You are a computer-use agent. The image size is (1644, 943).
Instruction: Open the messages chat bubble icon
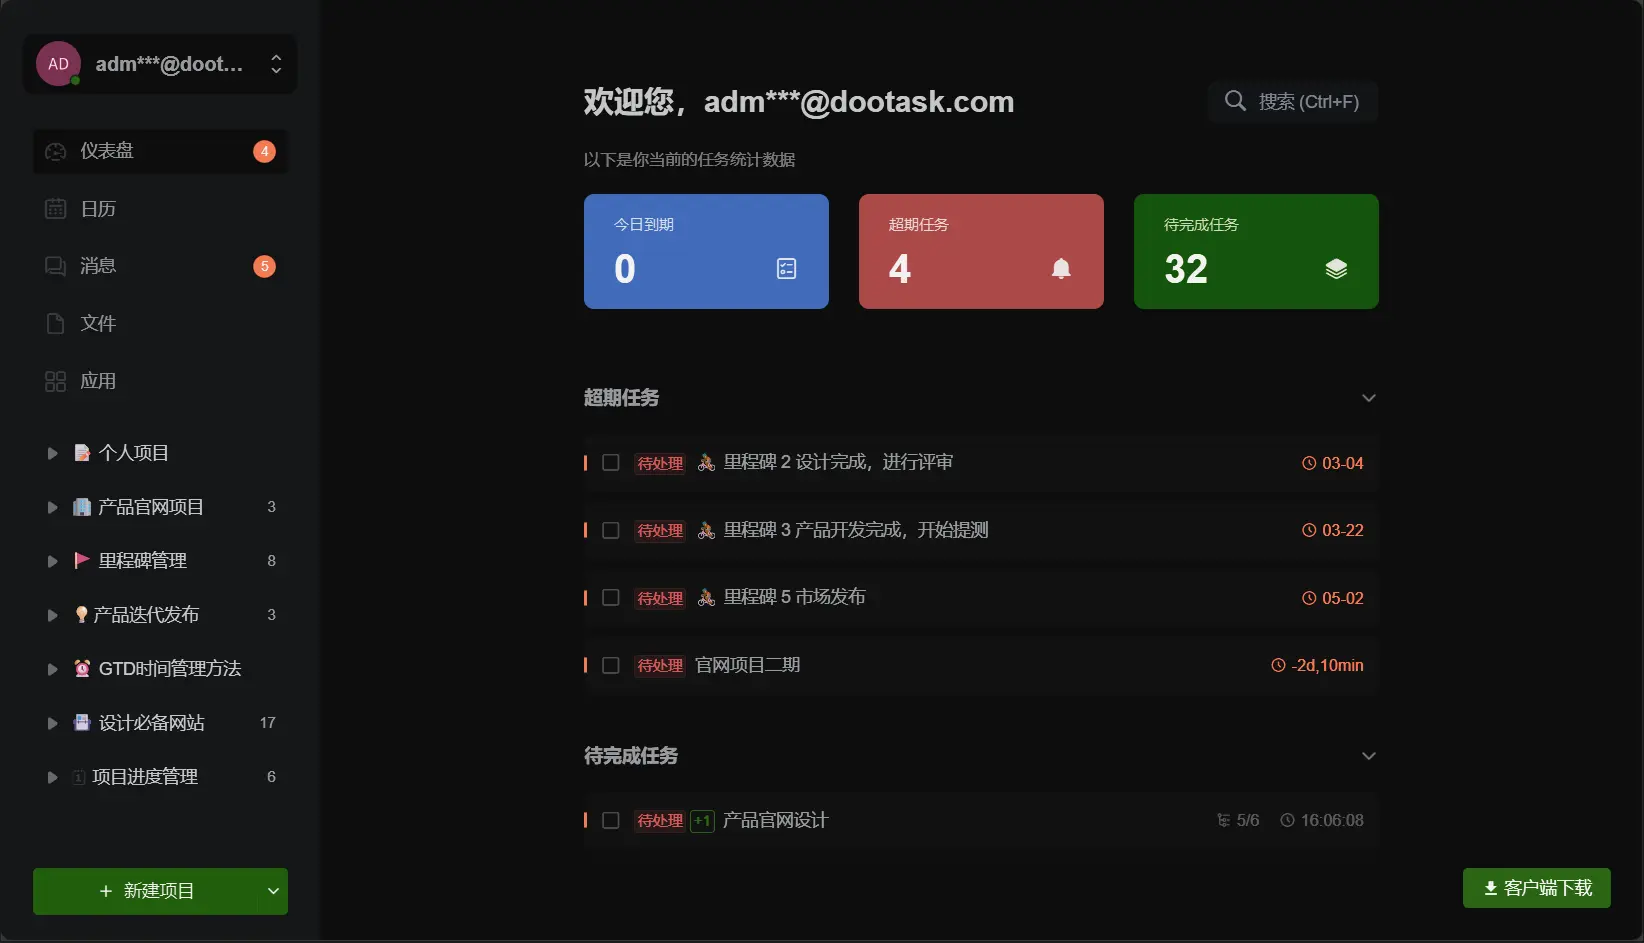56,266
